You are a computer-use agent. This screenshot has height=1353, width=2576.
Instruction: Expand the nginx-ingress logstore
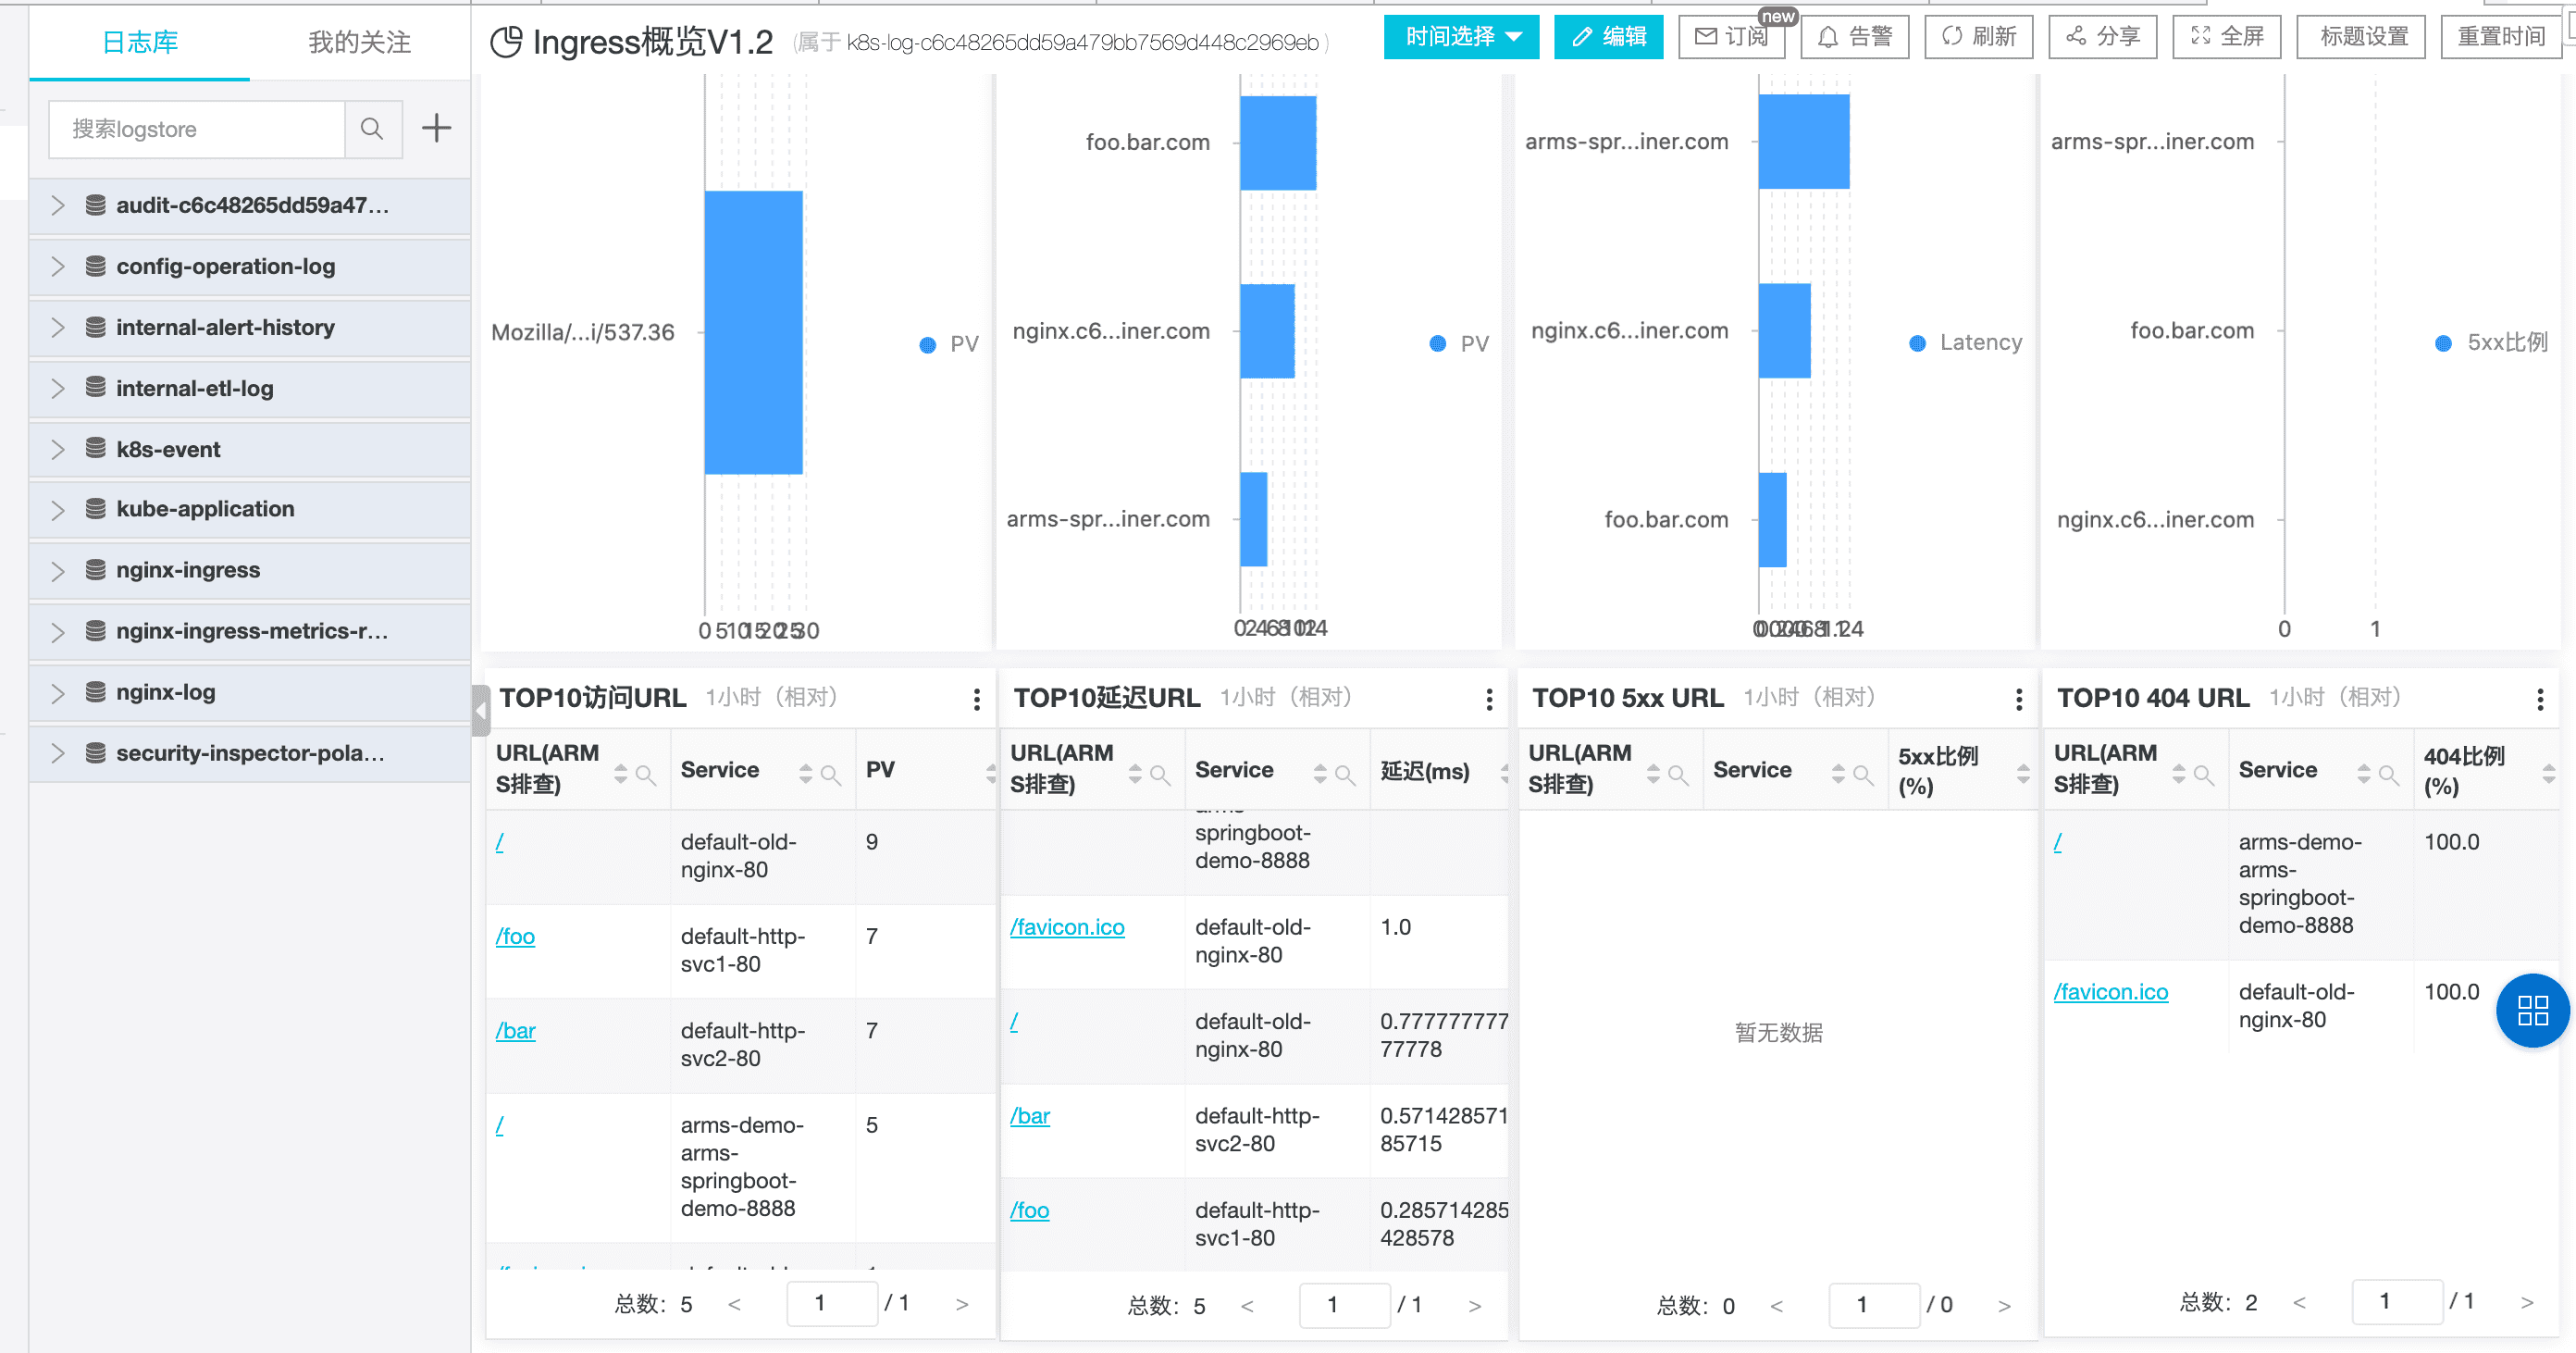[58, 571]
